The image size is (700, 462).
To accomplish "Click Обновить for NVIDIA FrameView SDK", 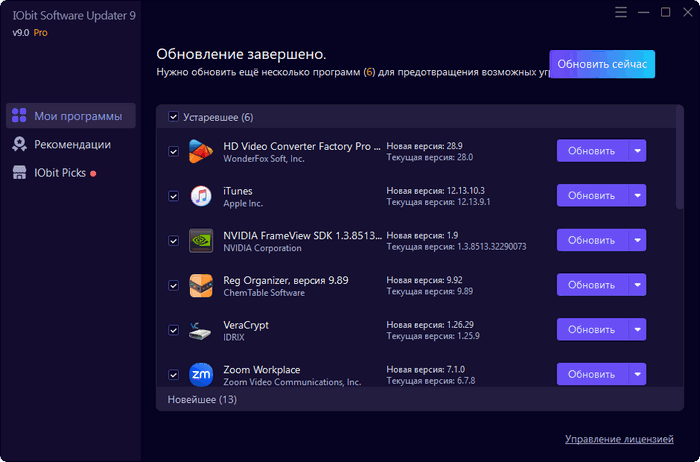I will coord(592,240).
